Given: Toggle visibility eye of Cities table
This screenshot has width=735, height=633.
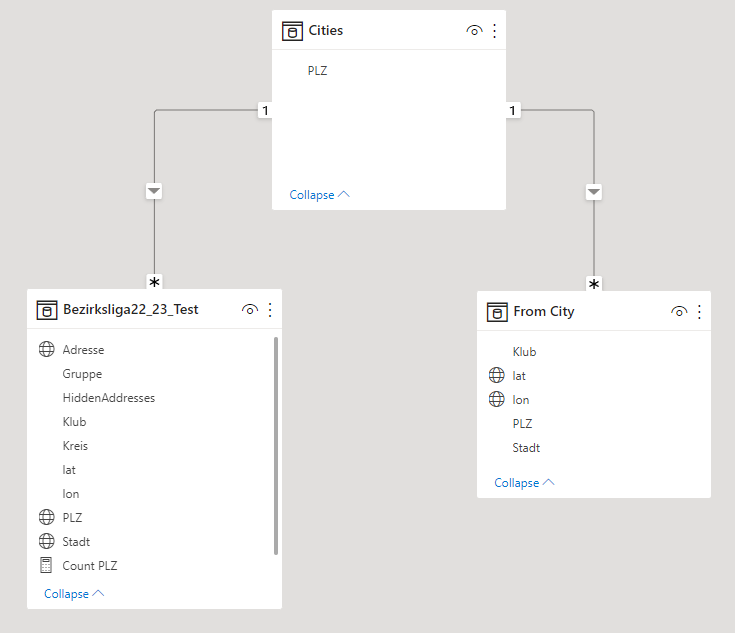Looking at the screenshot, I should pos(474,31).
